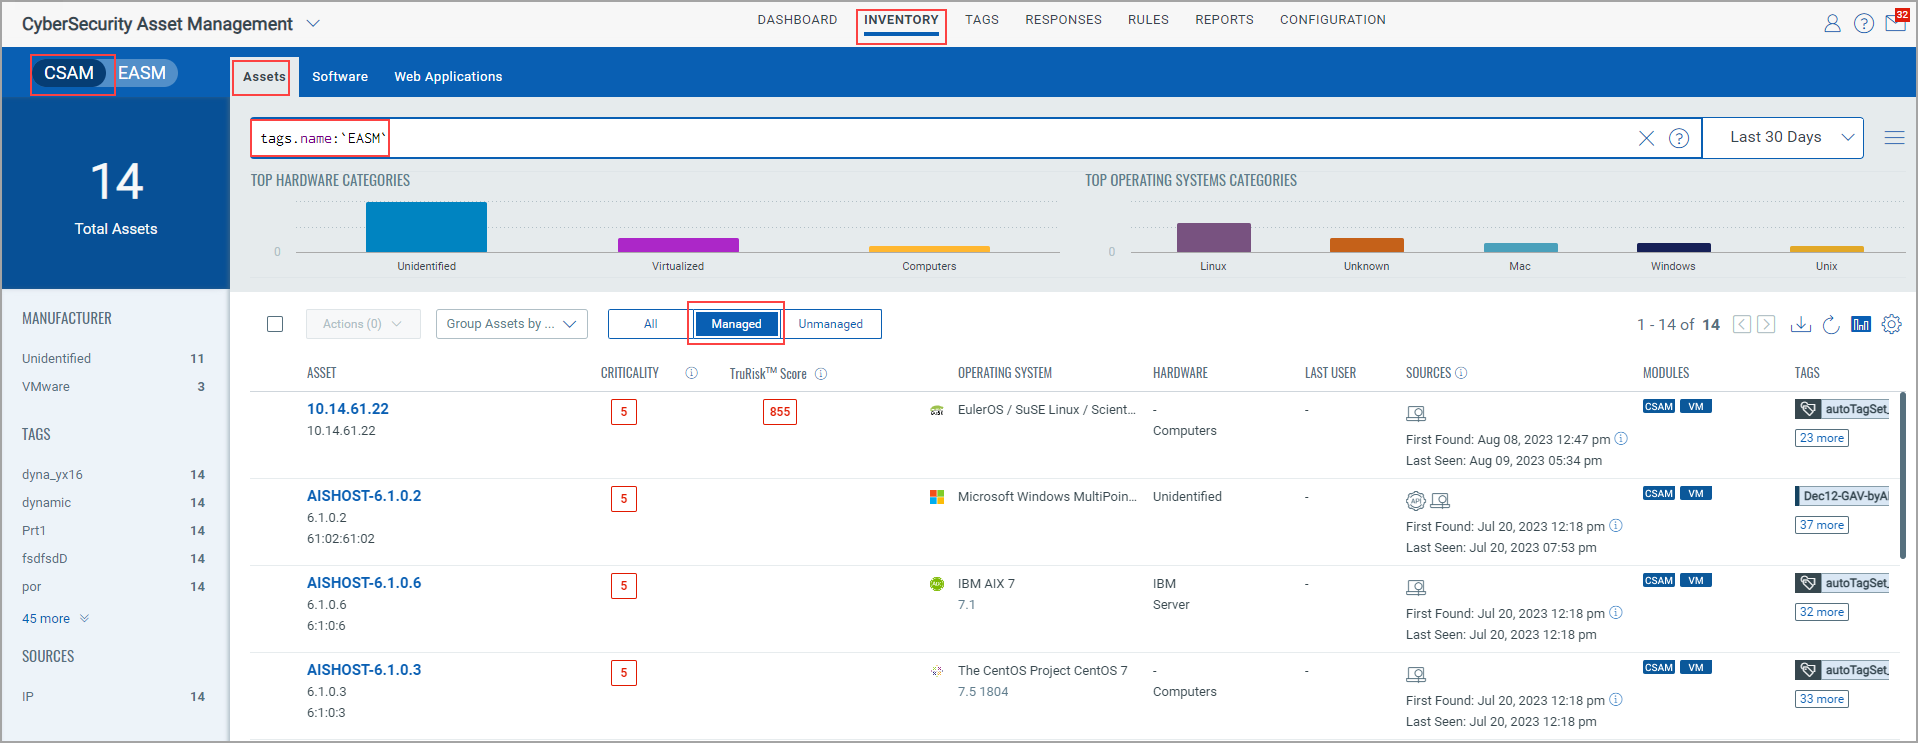Click the 855 TruRisk score badge

[x=780, y=412]
